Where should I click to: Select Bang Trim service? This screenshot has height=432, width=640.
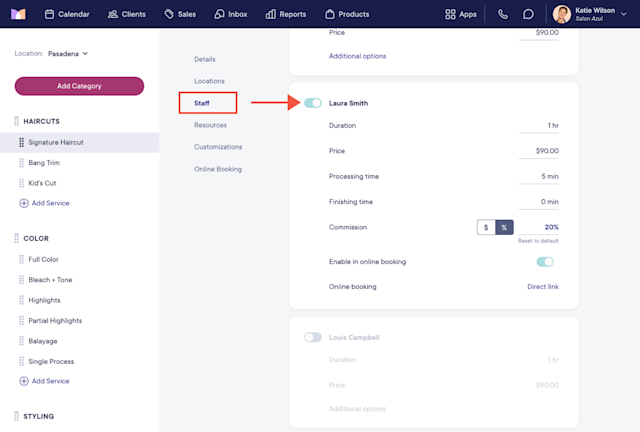coord(44,163)
